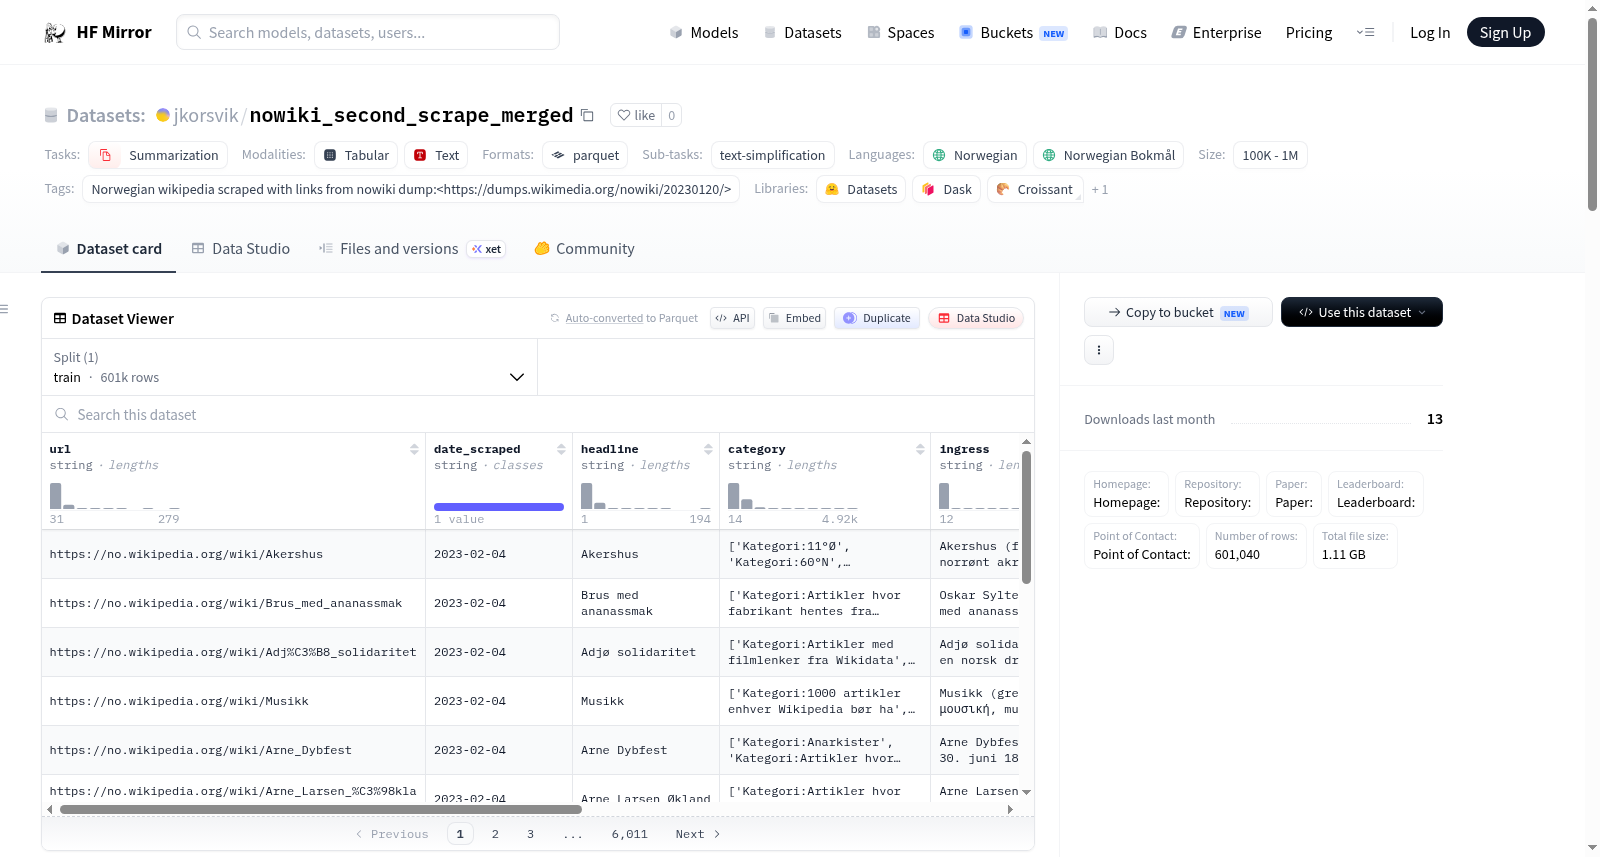
Task: Click the Akershus wikipedia url cell
Action: pos(233,554)
